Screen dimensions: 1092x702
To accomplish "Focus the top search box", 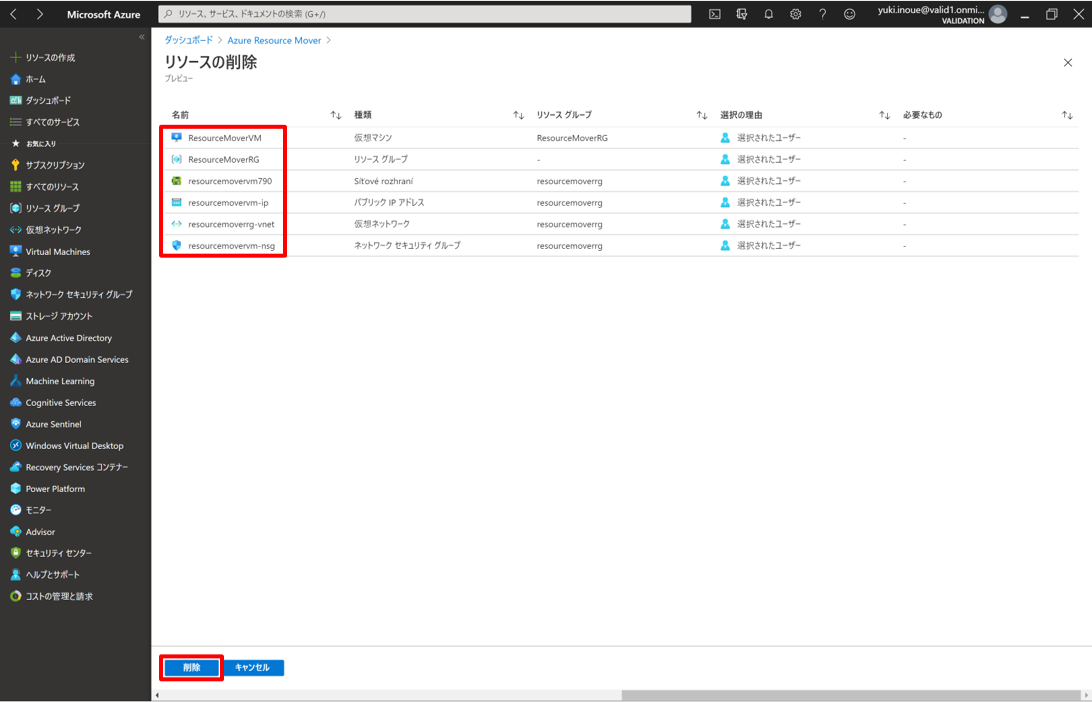I will [x=425, y=14].
